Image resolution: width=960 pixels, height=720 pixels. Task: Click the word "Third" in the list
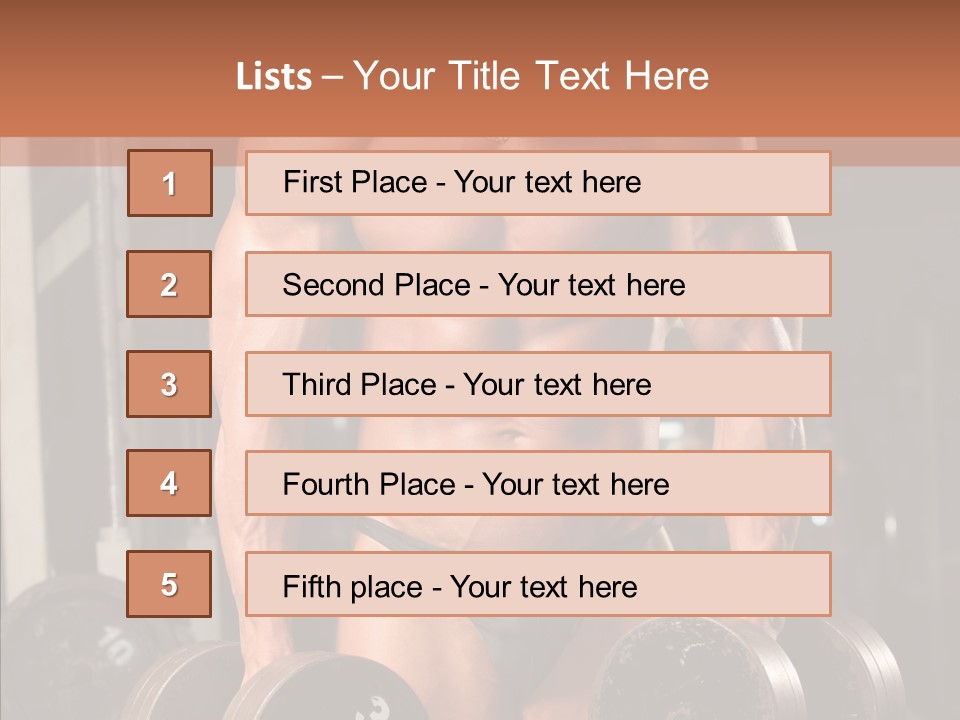(x=316, y=384)
